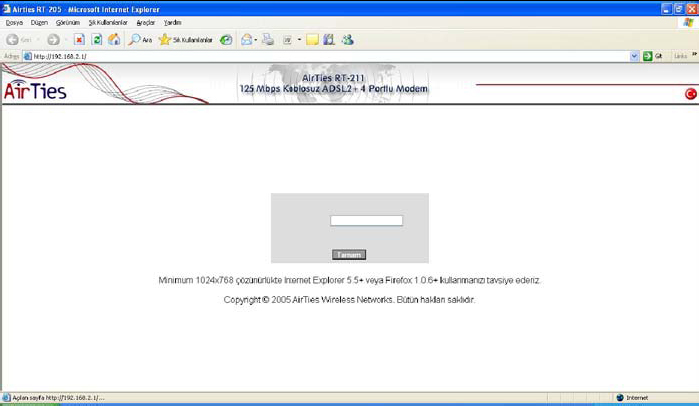Click the Print toolbar icon
Viewport: 699px width, 406px height.
[x=268, y=40]
